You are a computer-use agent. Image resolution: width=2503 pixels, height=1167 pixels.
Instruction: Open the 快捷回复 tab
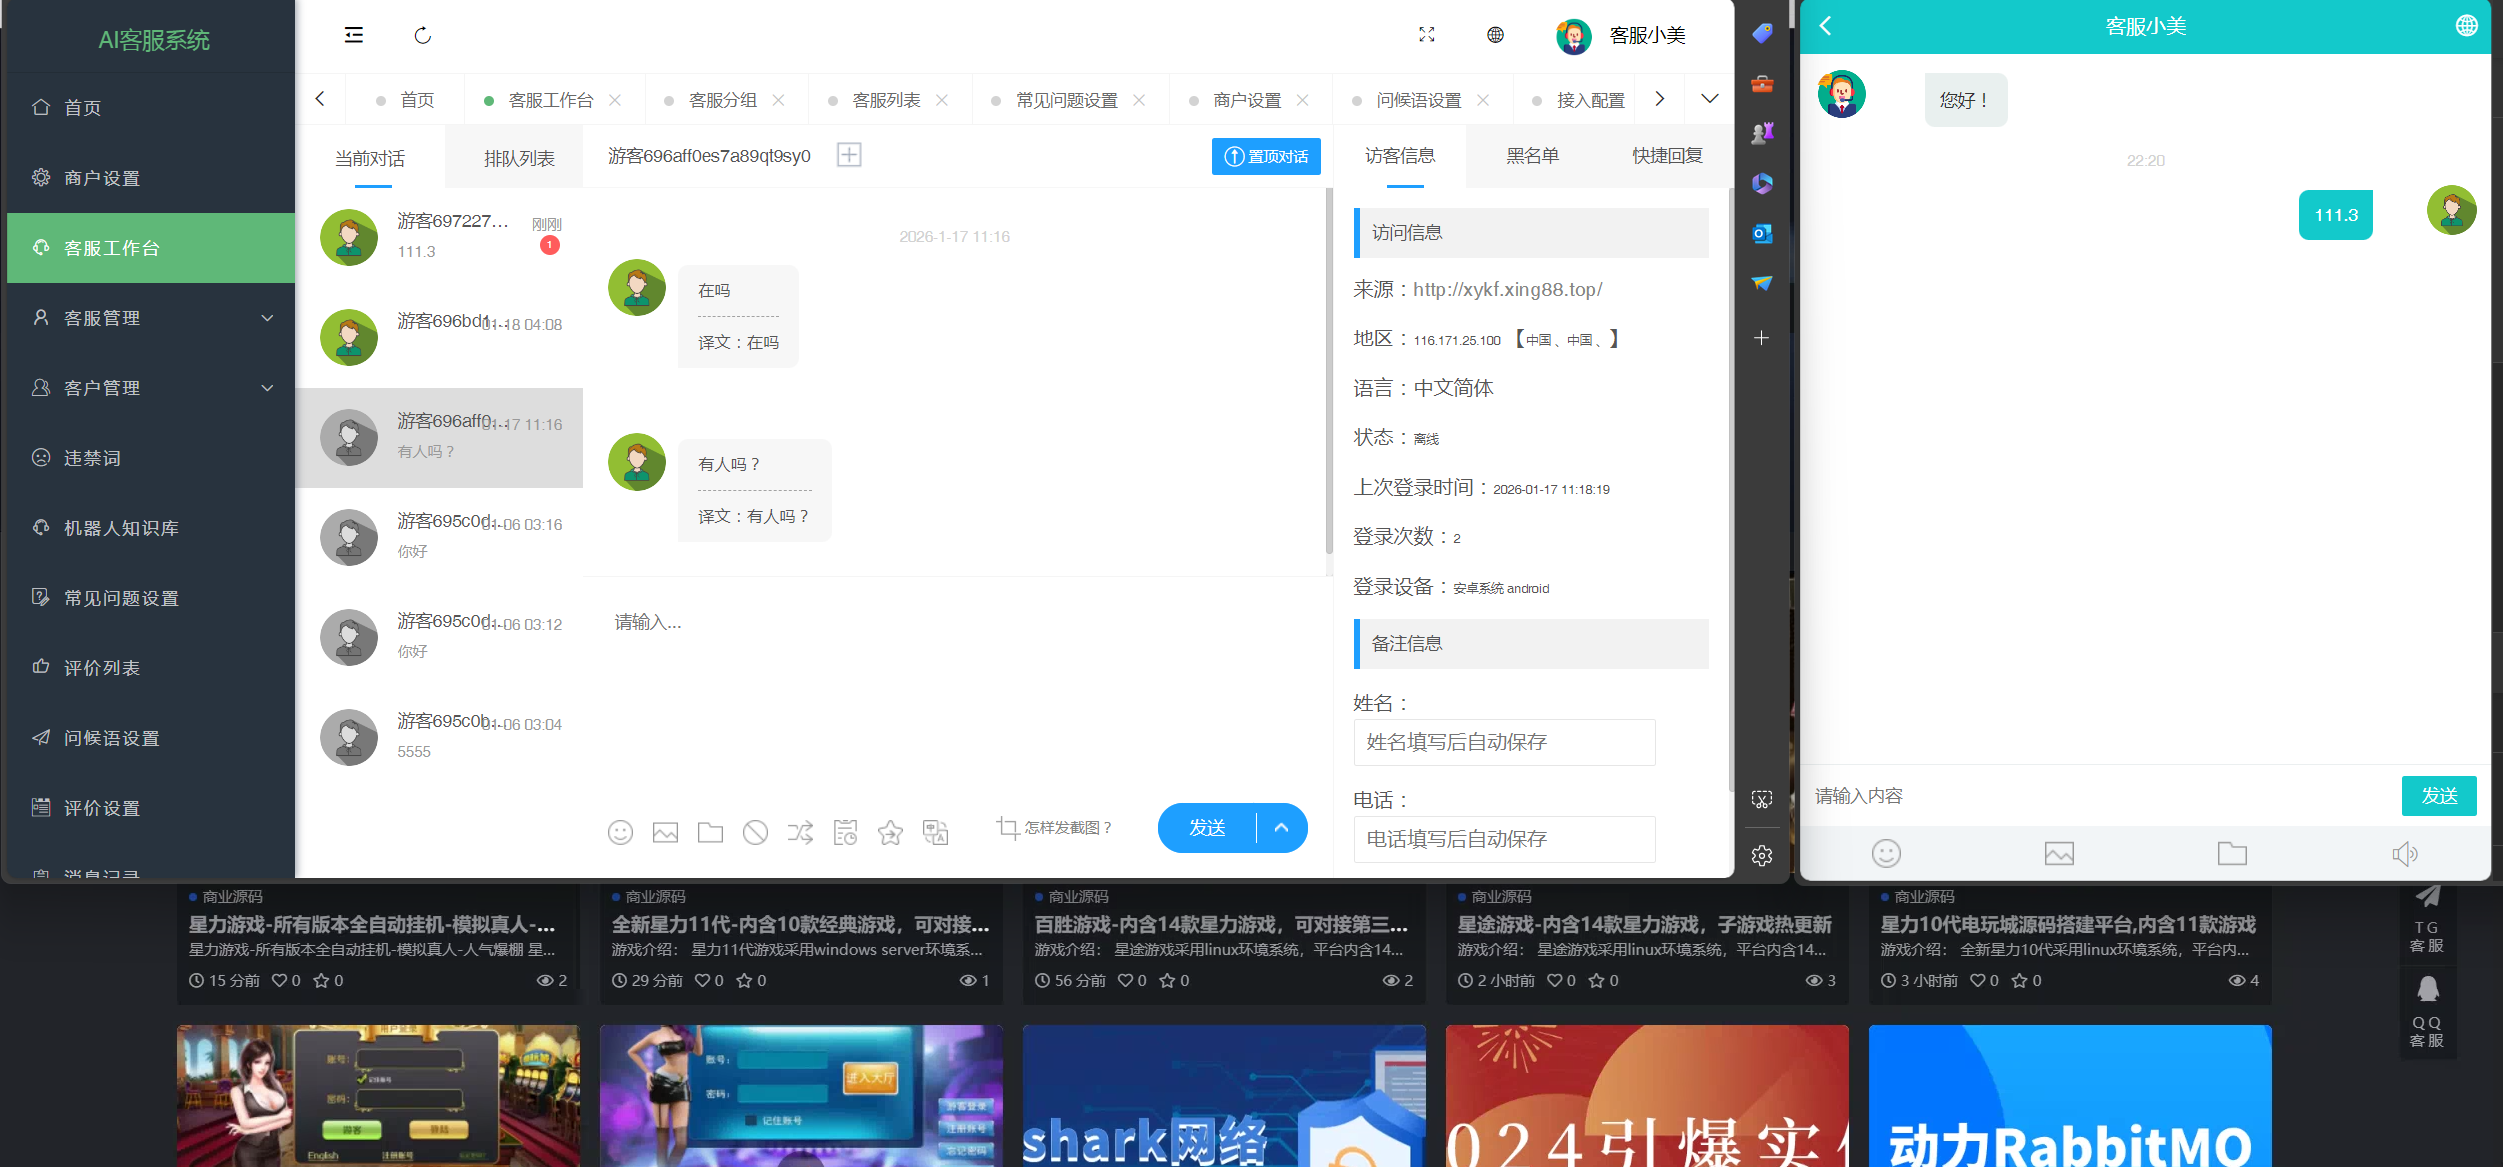[1667, 156]
